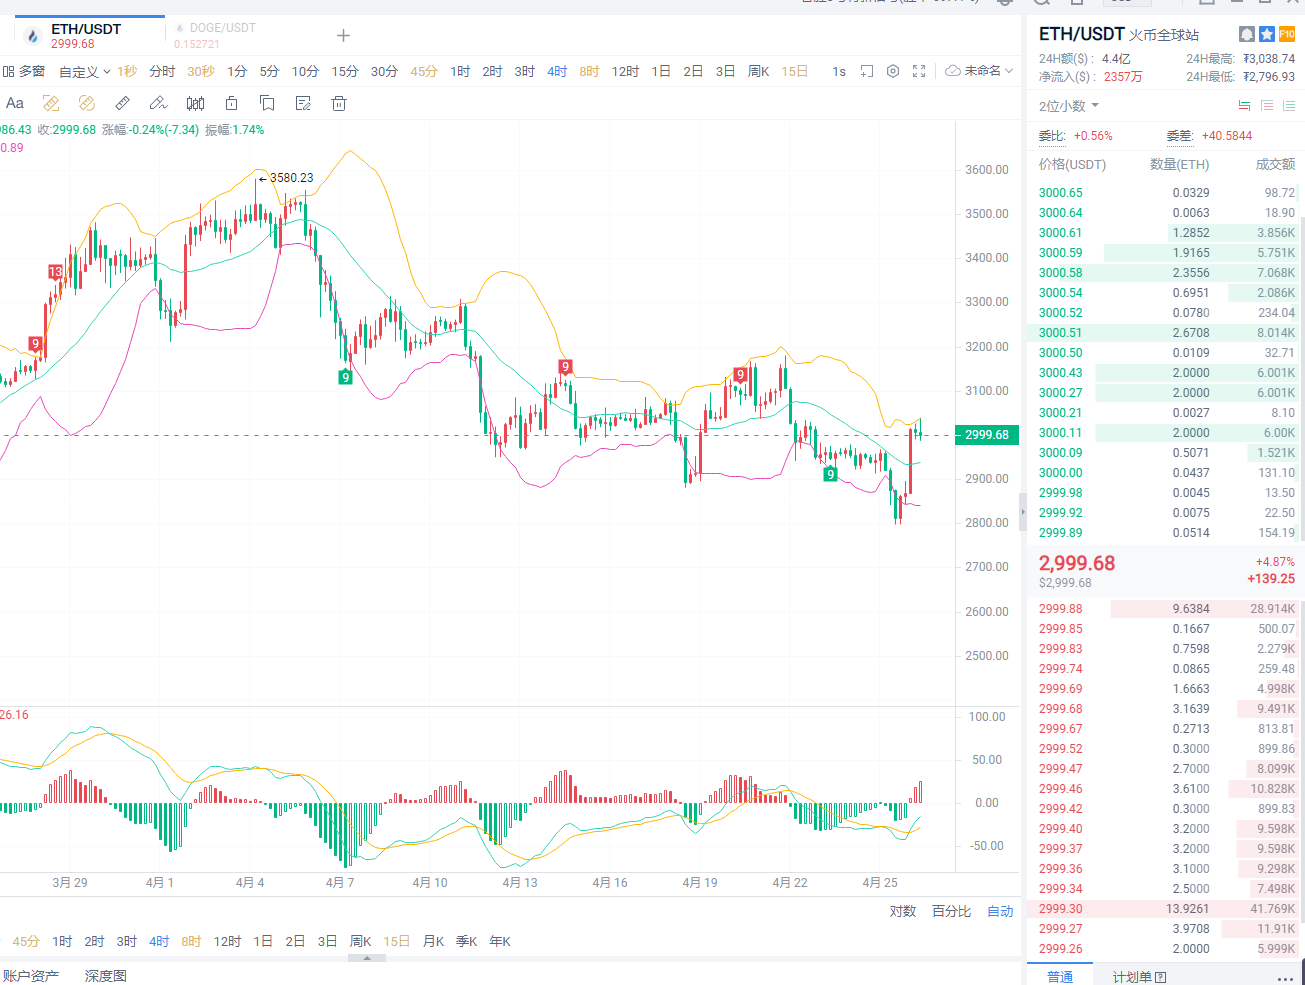Show buy orders only (green list icon)

click(1289, 106)
